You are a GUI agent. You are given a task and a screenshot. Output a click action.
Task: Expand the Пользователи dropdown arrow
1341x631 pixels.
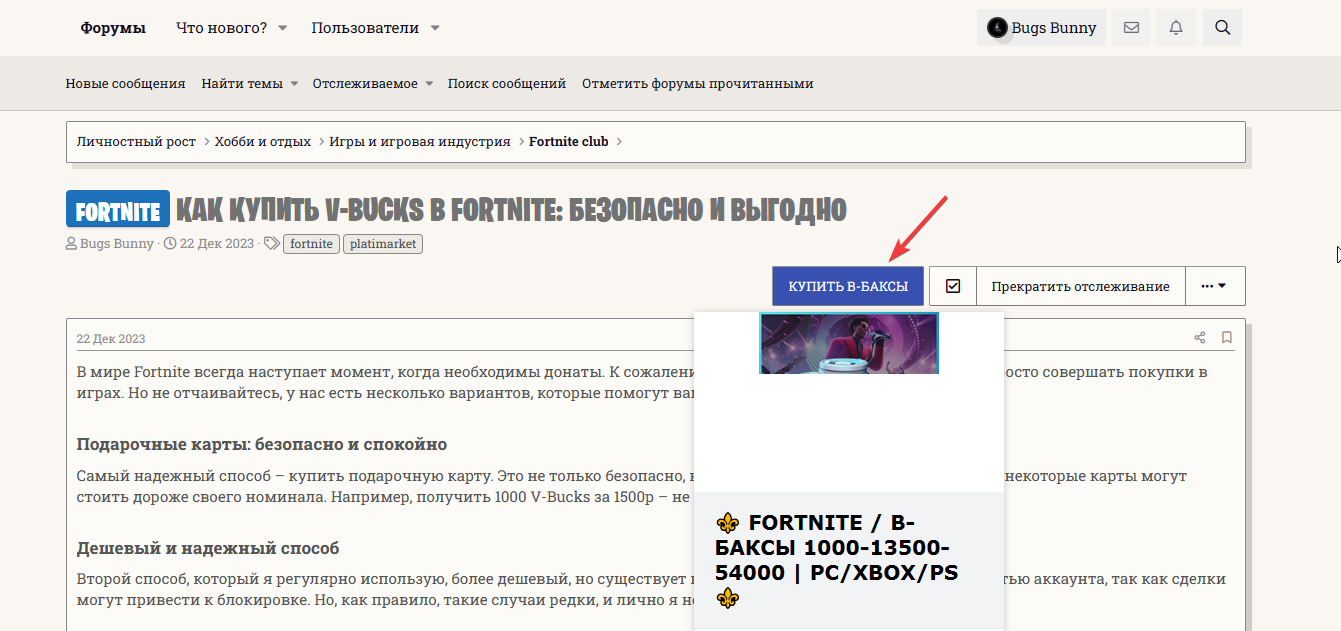(435, 28)
